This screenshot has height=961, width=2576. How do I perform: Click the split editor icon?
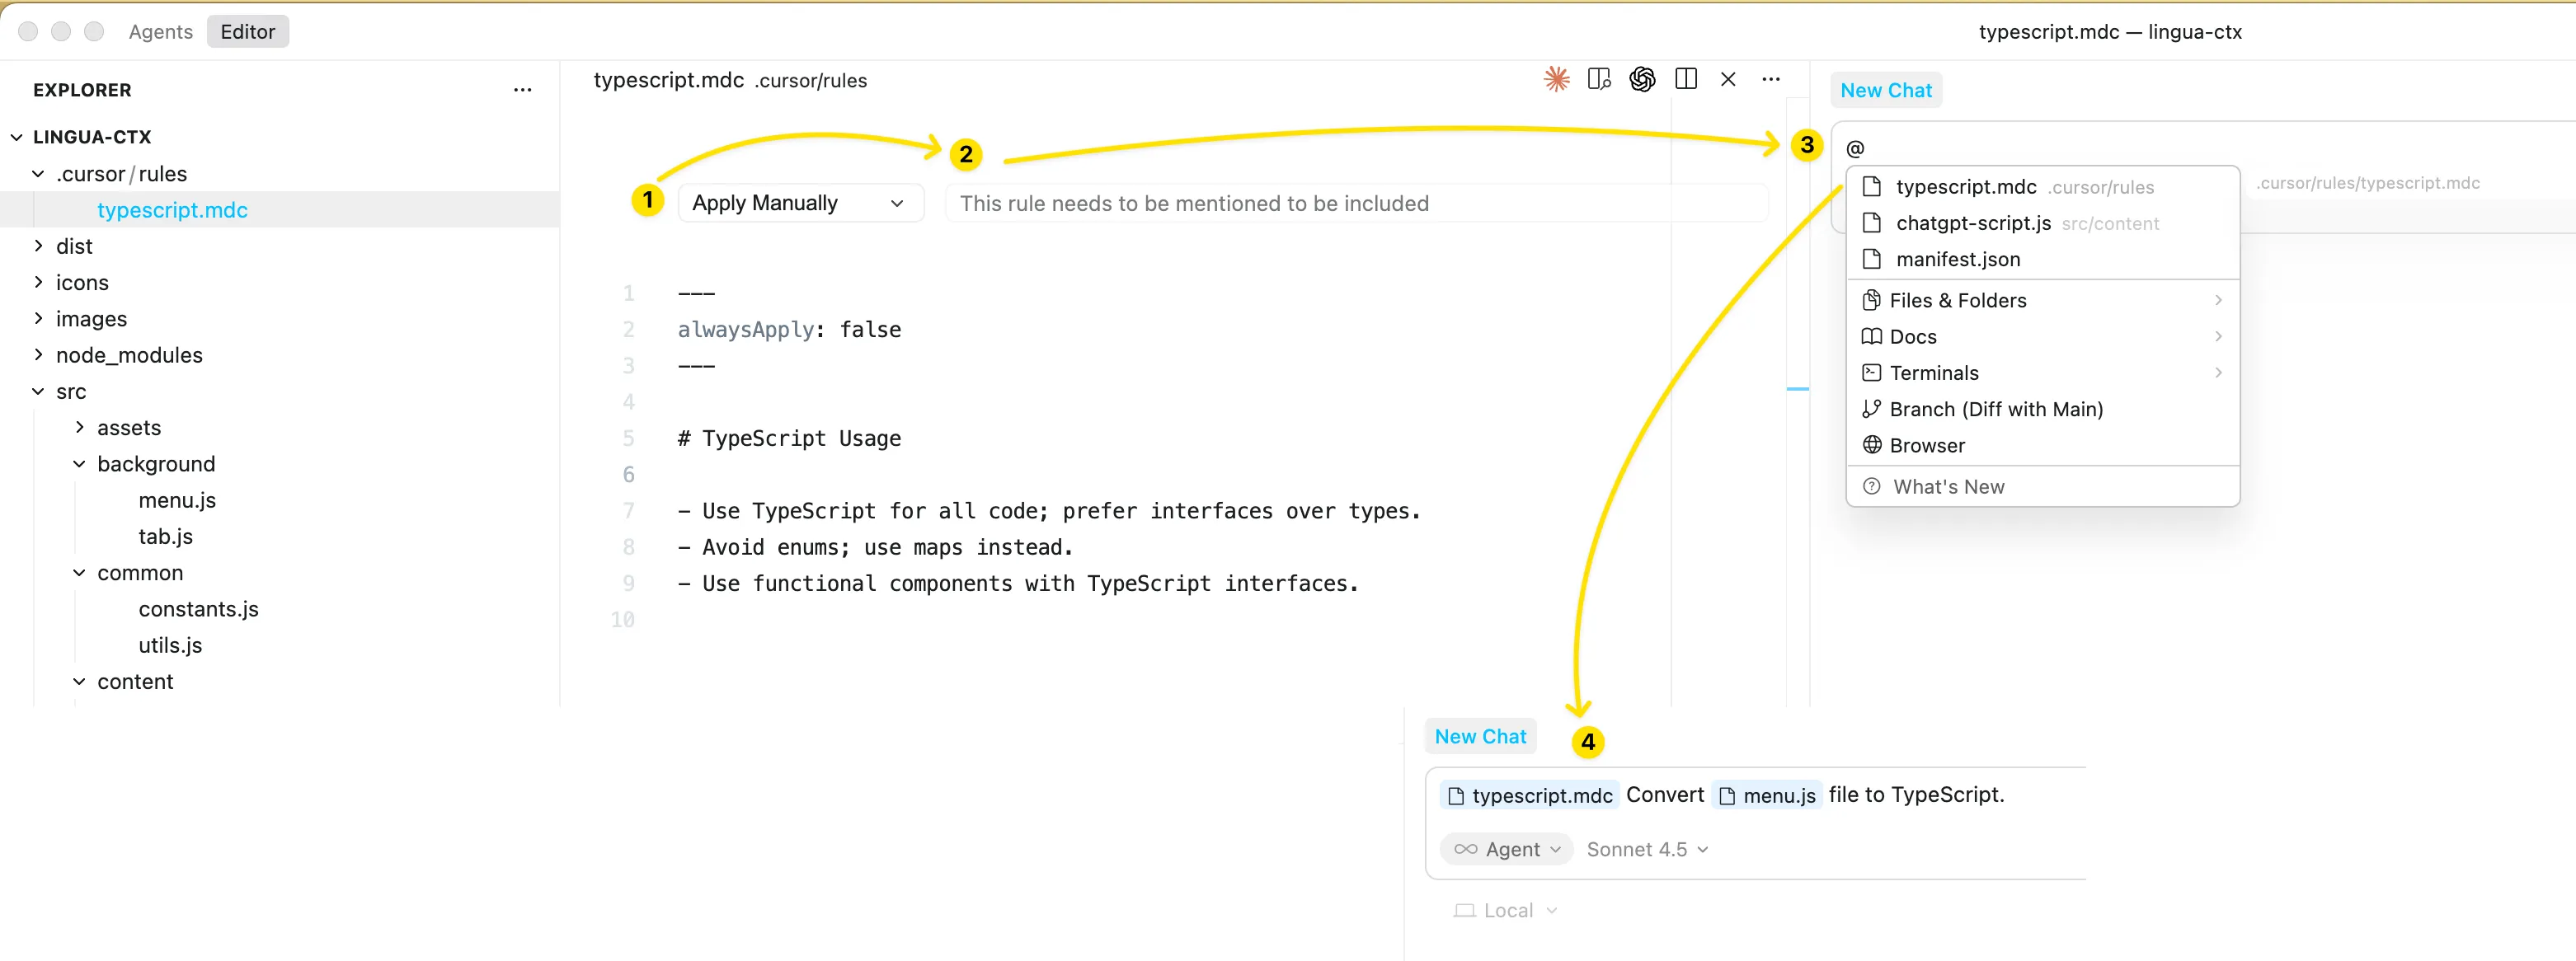pyautogui.click(x=1686, y=79)
